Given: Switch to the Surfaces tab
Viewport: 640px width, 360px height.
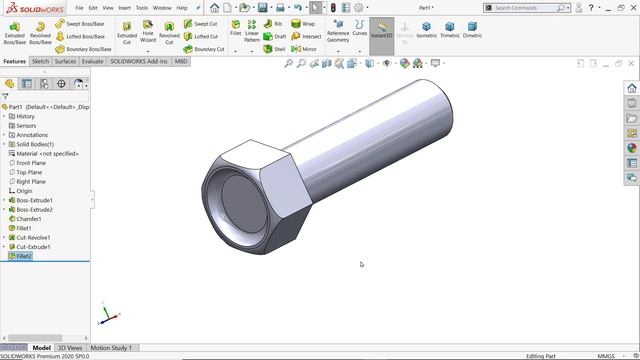Looking at the screenshot, I should coord(65,61).
